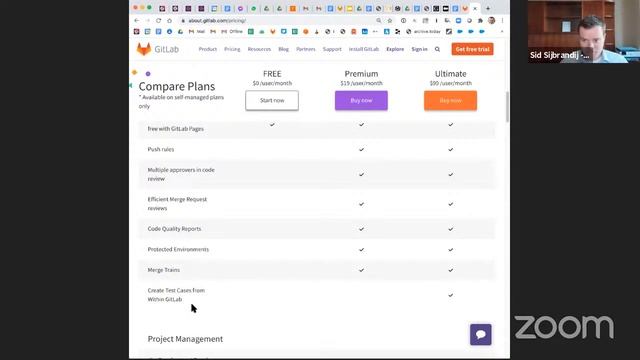Viewport: 640px width, 360px height.
Task: Click the Explore link
Action: point(395,49)
